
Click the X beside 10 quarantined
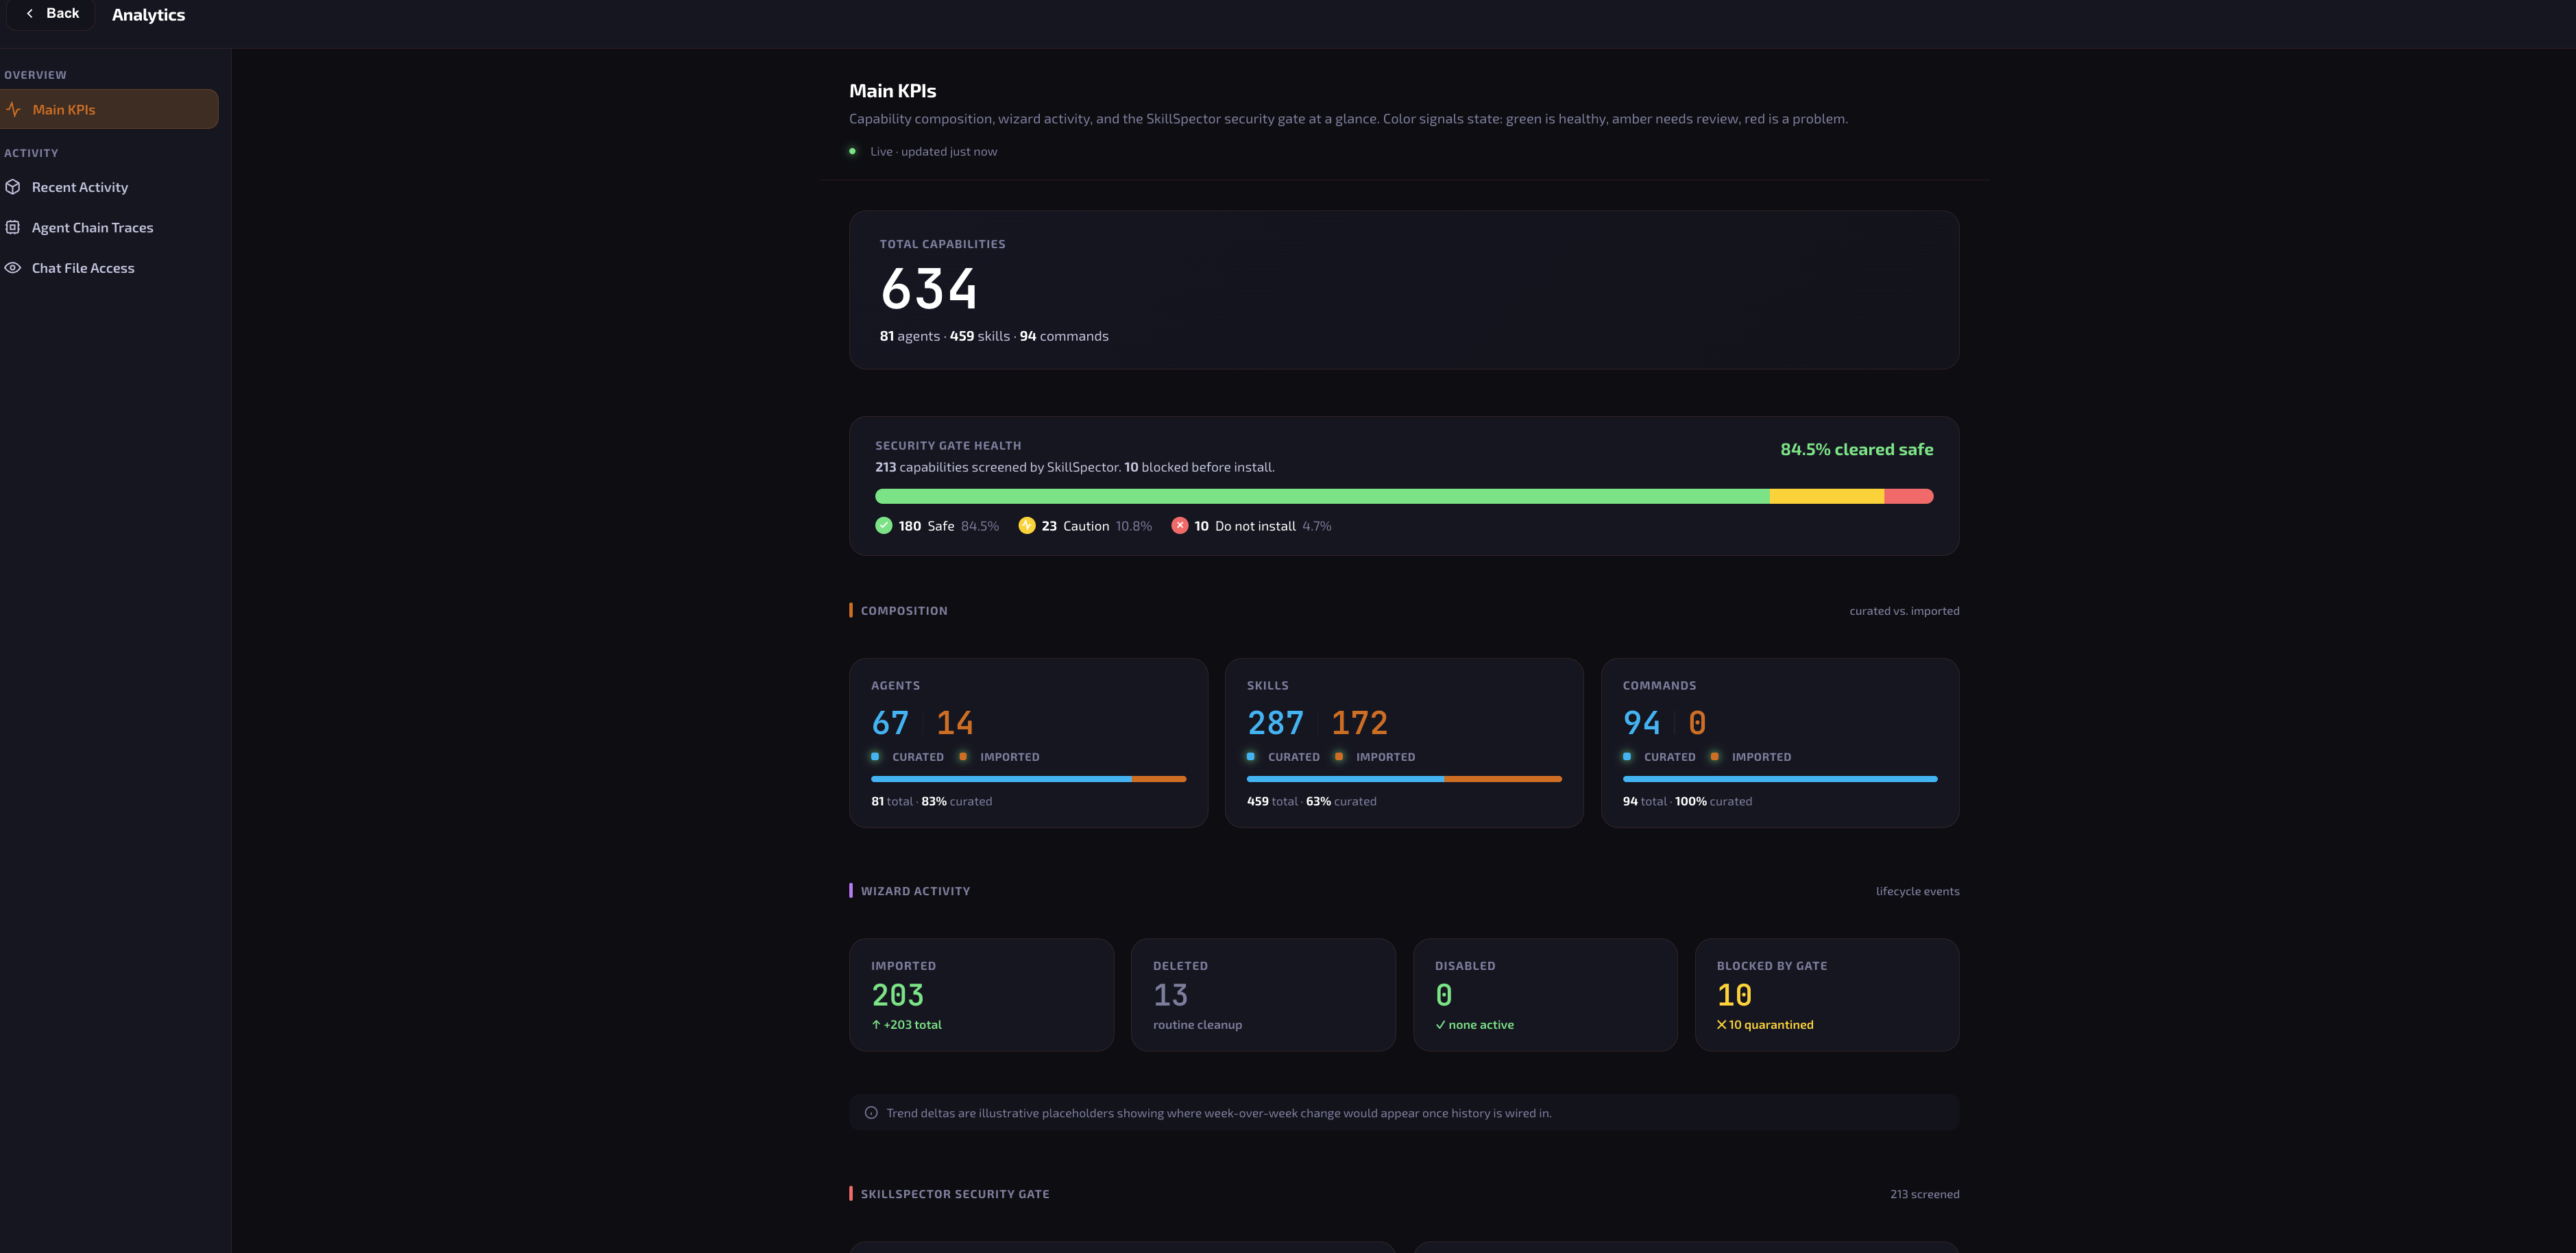pyautogui.click(x=1722, y=1025)
